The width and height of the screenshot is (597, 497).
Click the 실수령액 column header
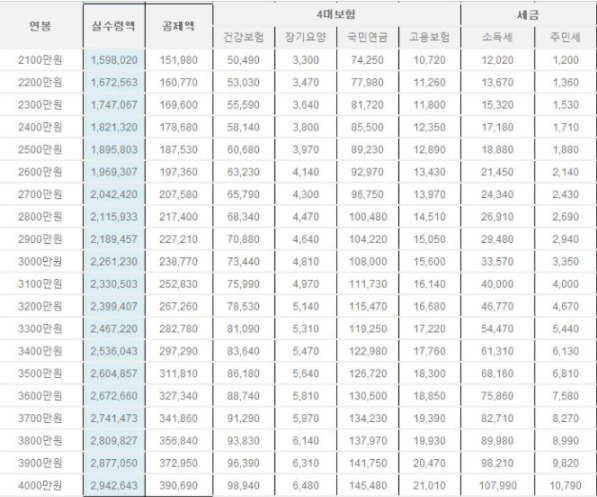[114, 26]
